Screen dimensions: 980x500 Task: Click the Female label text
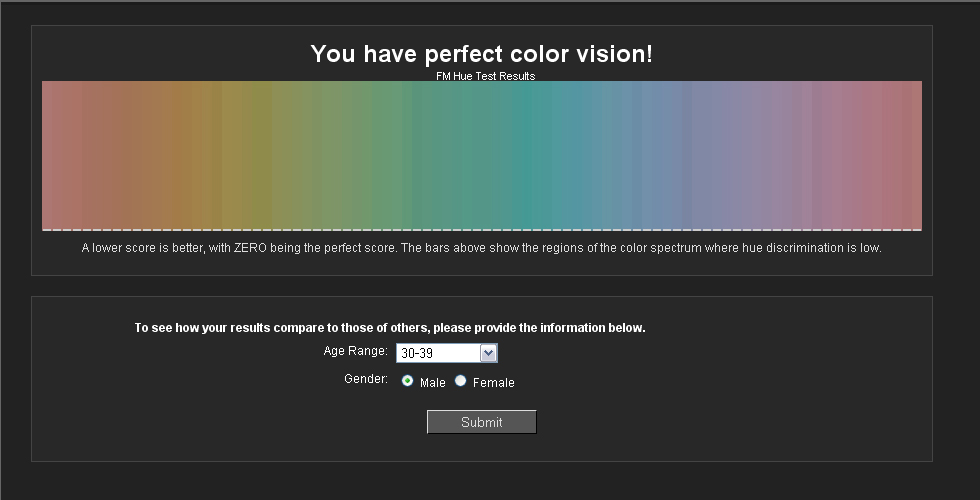493,383
